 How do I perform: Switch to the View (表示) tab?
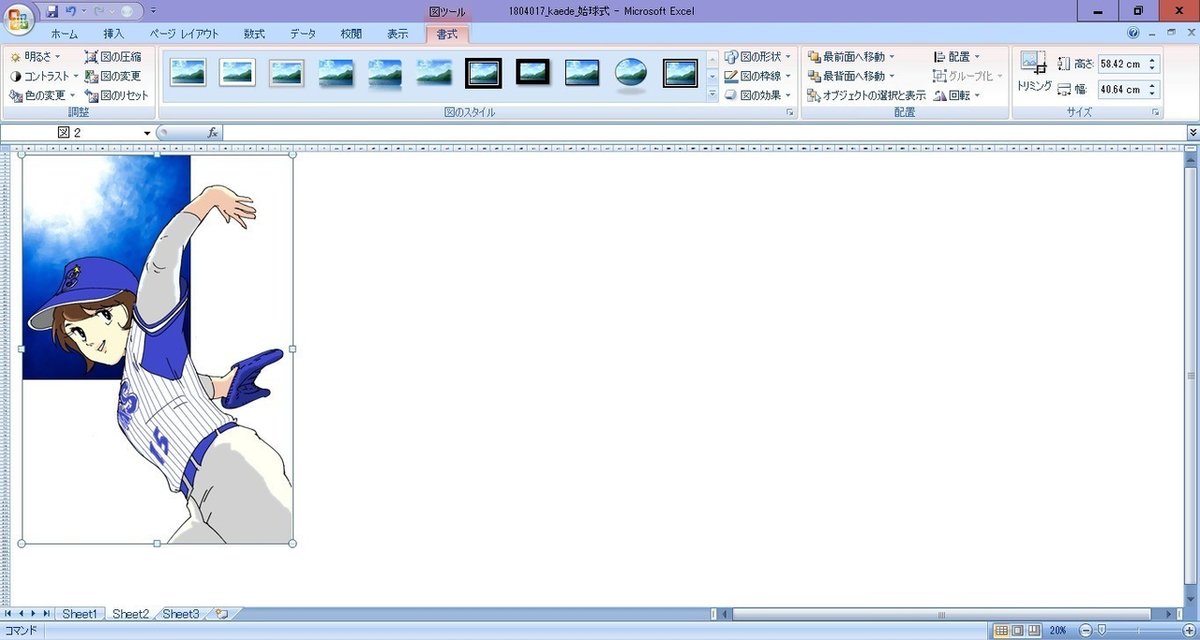398,34
